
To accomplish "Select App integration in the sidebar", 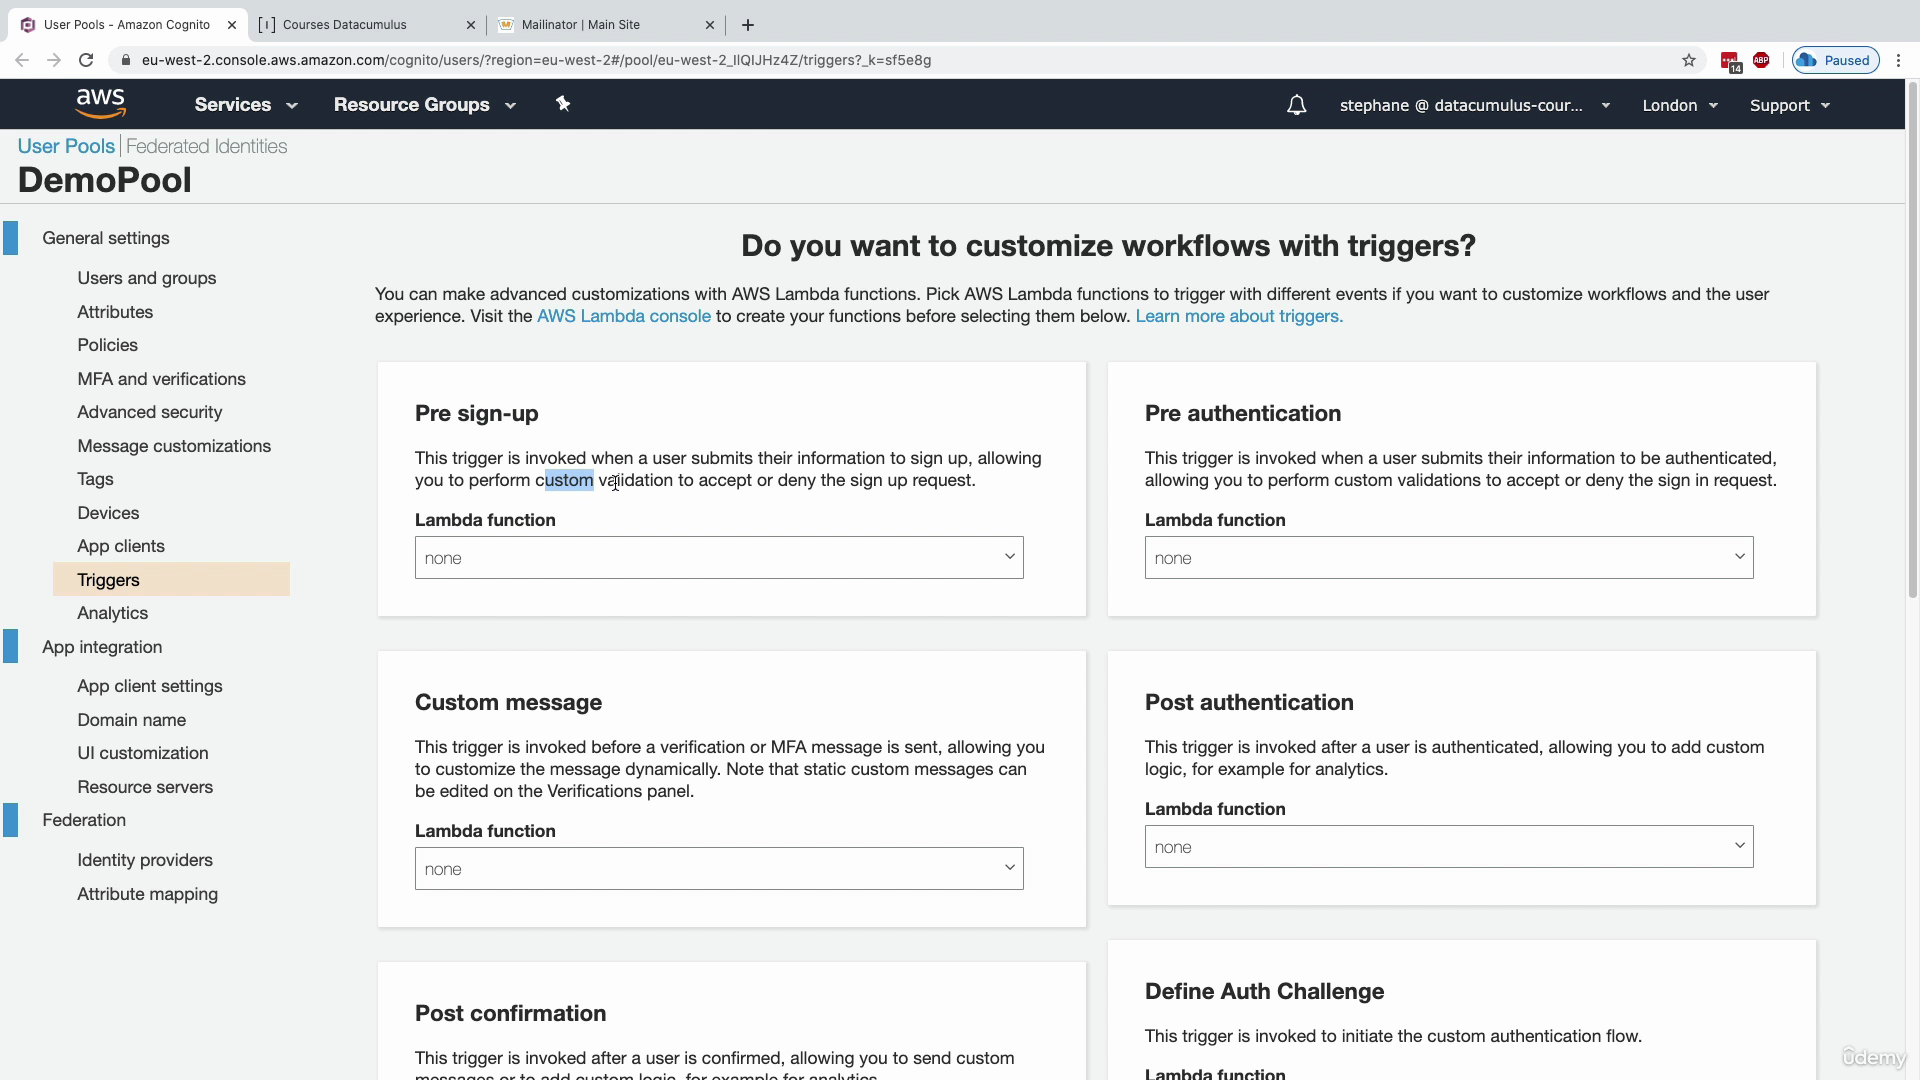I will pyautogui.click(x=102, y=647).
